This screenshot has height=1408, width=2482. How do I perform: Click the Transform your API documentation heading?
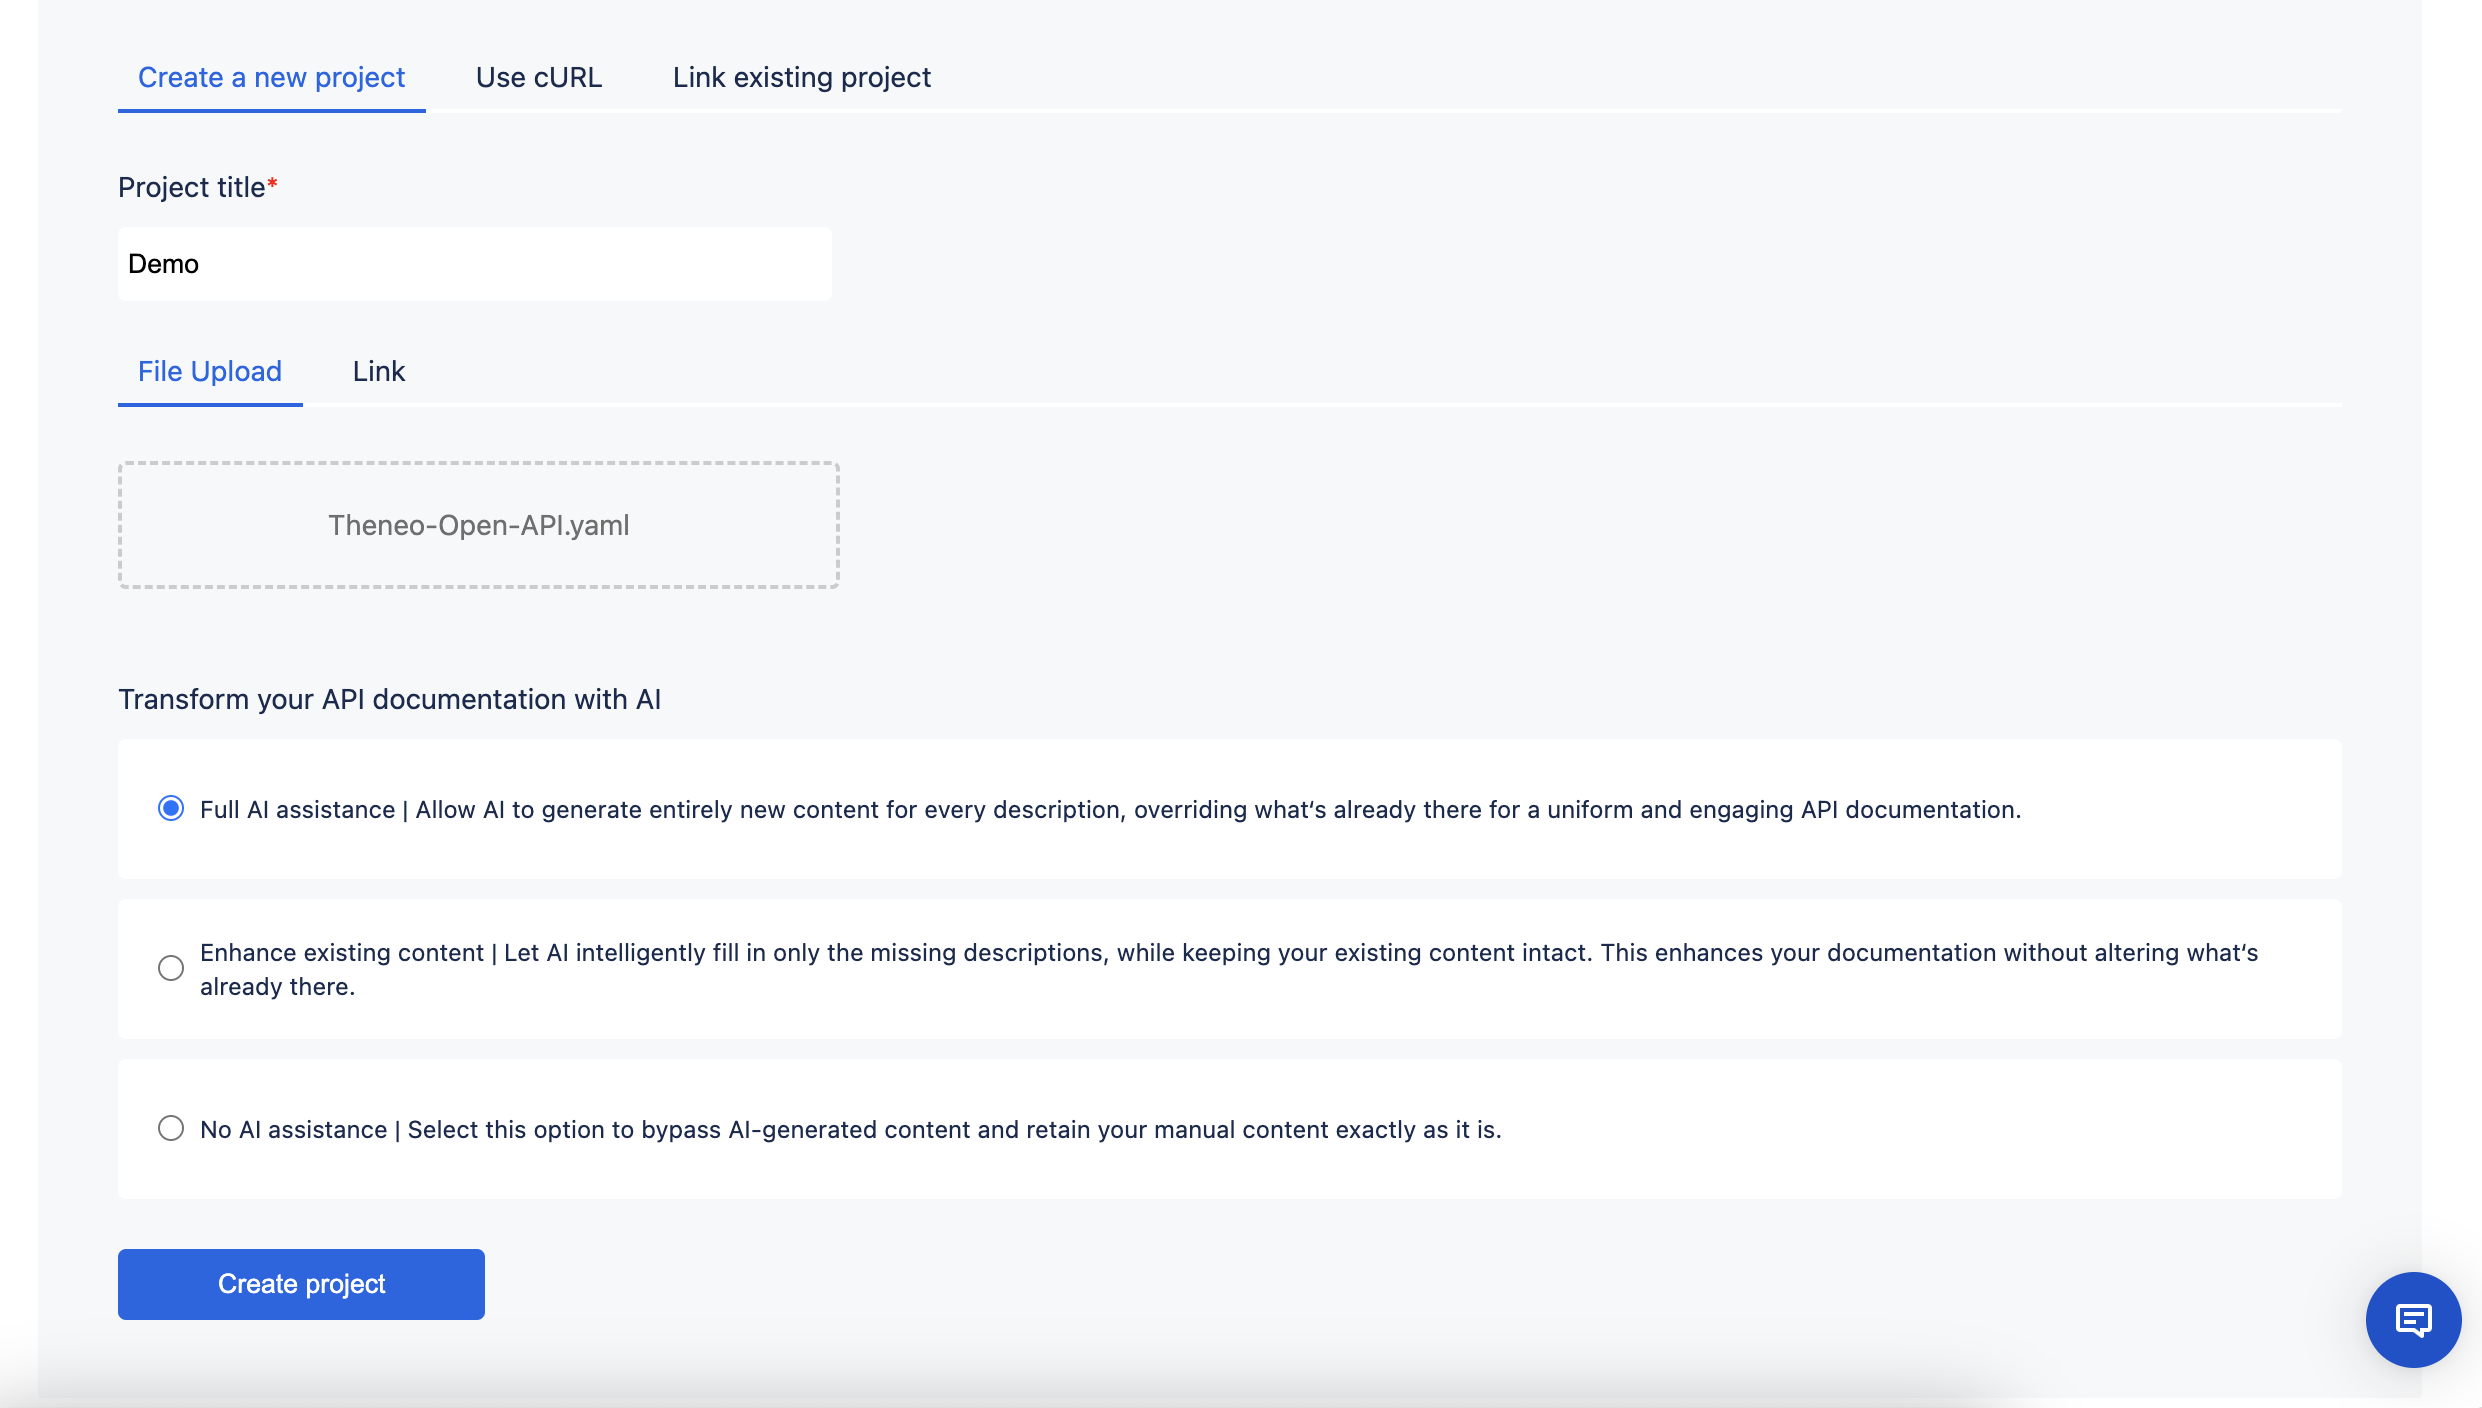(x=389, y=699)
